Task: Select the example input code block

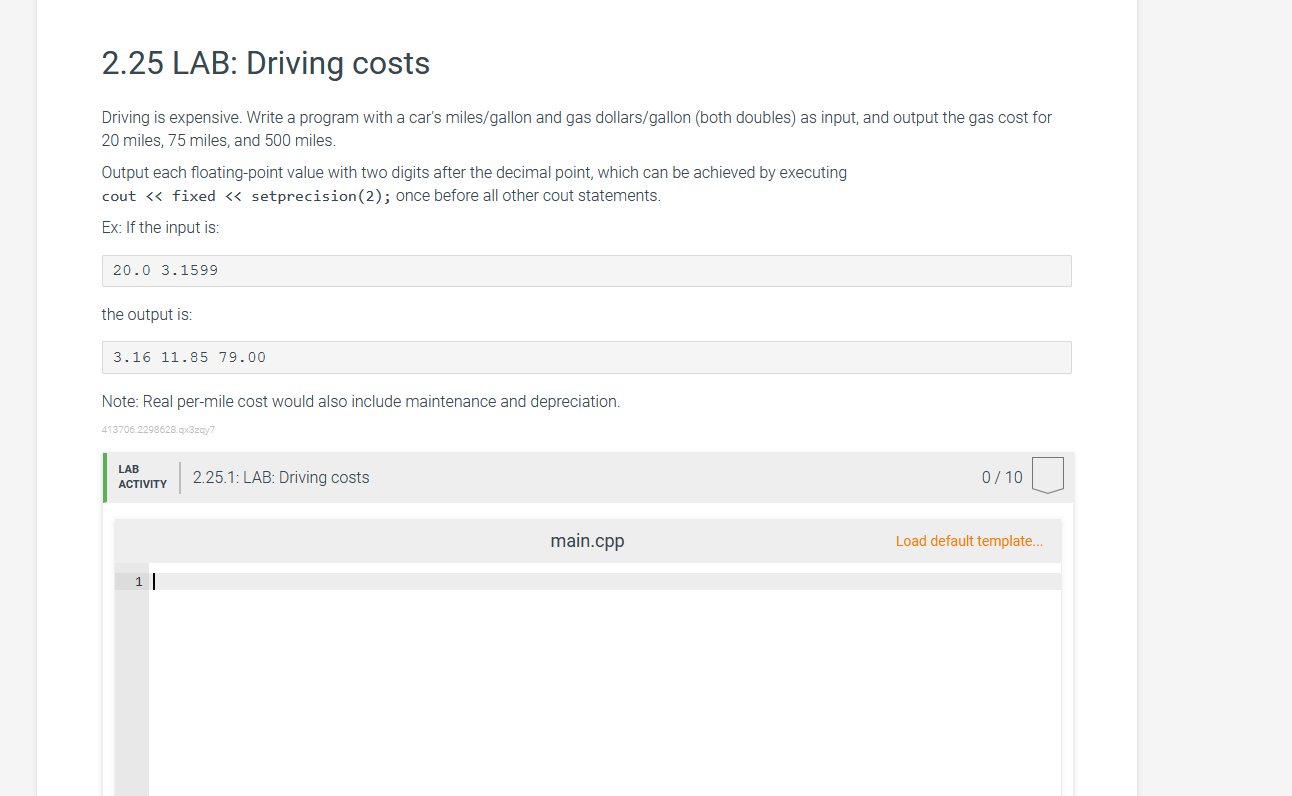Action: point(586,270)
